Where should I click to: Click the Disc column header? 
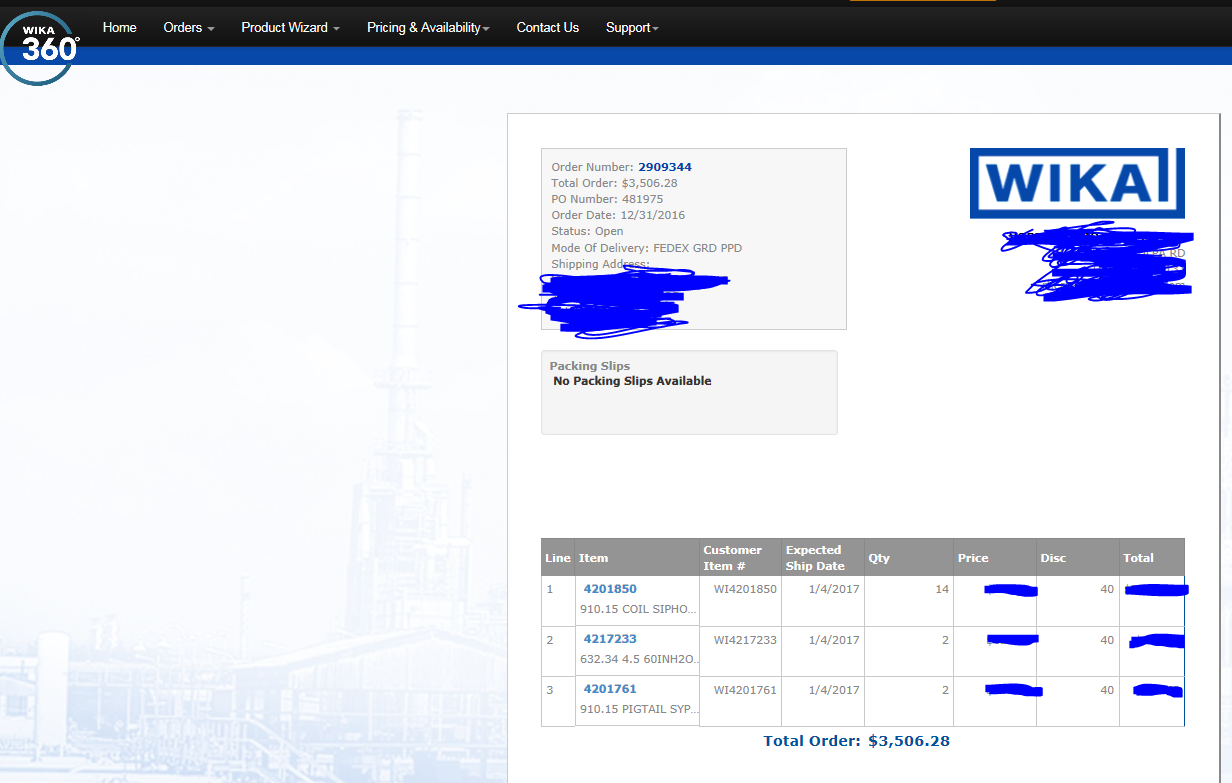[x=1078, y=557]
